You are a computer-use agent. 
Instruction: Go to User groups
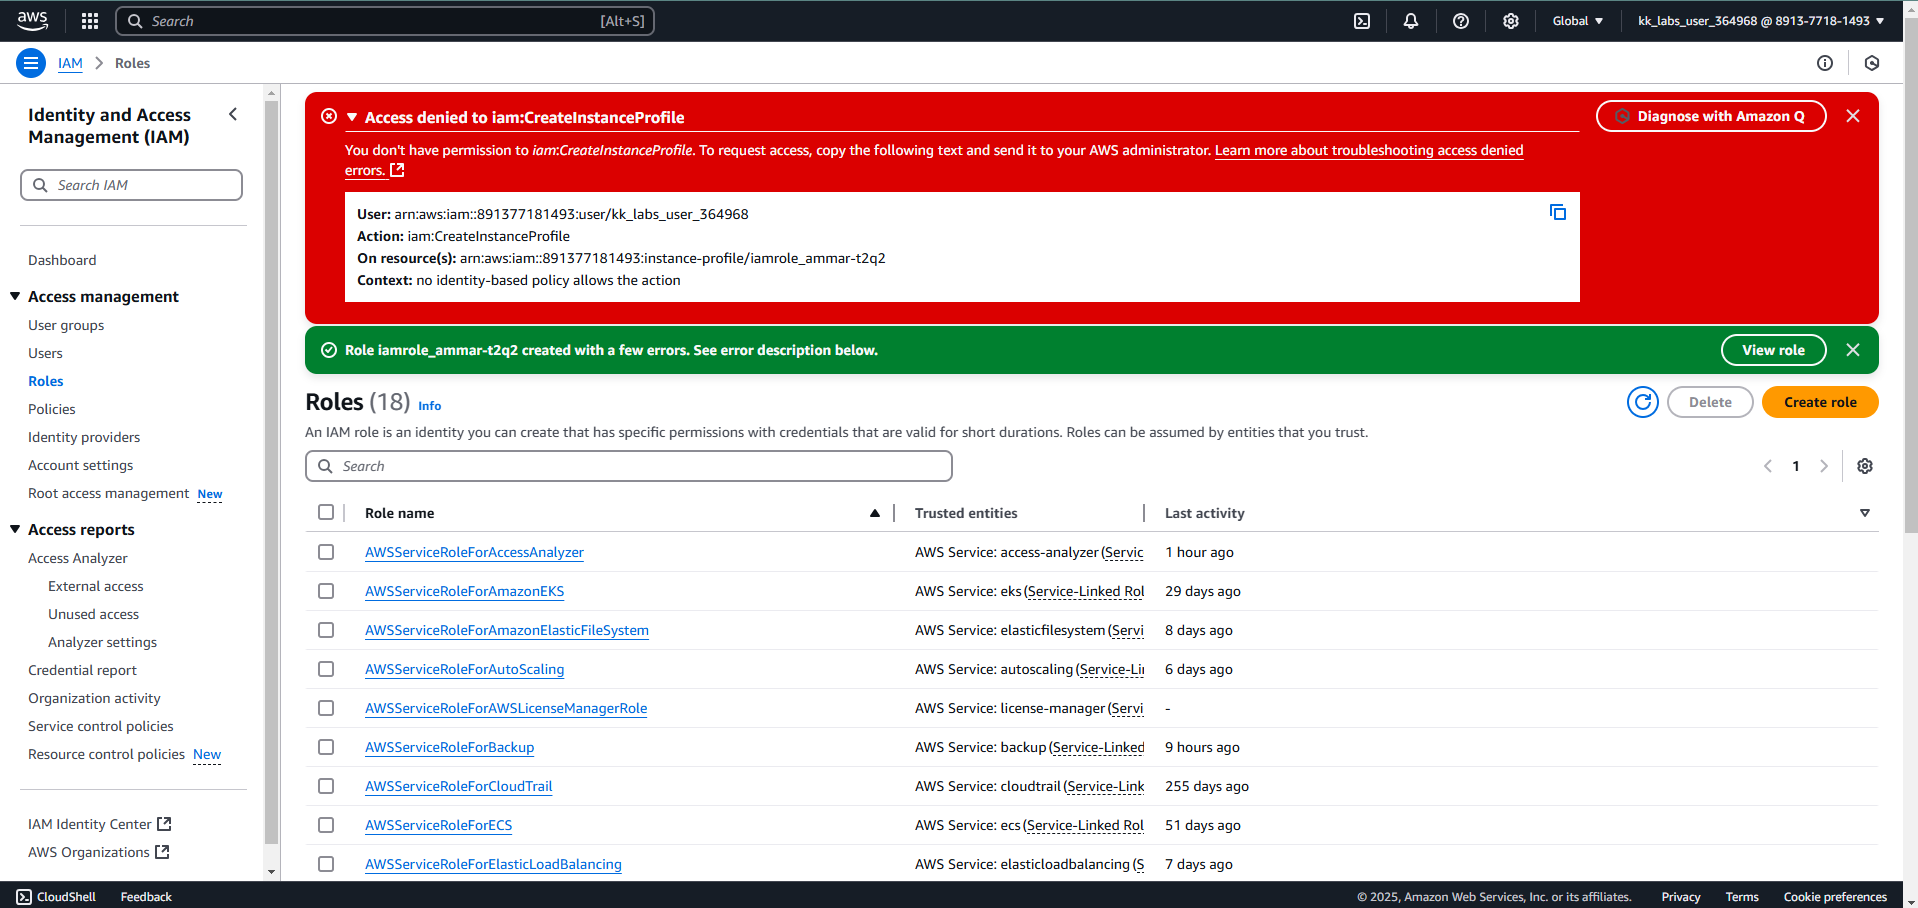coord(66,325)
